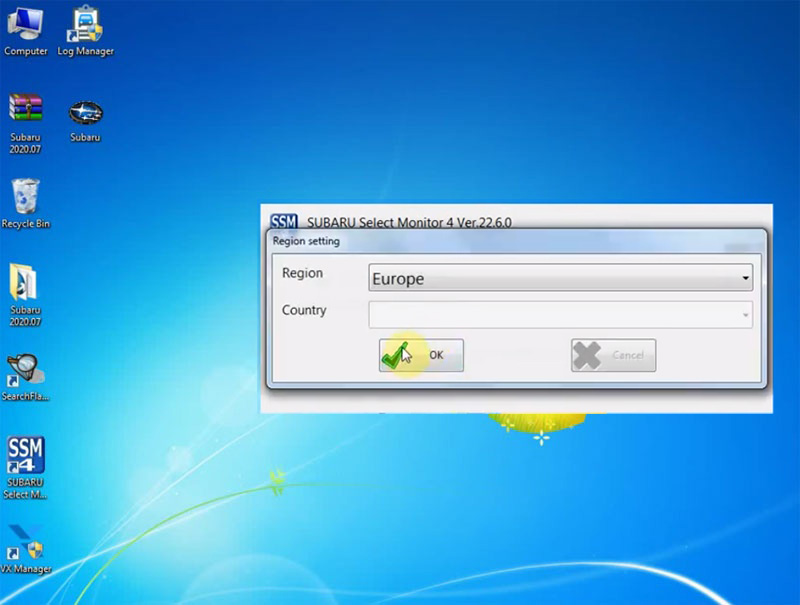Click the Subaru logo desktop shortcut
Image resolution: width=800 pixels, height=605 pixels.
pyautogui.click(x=85, y=121)
